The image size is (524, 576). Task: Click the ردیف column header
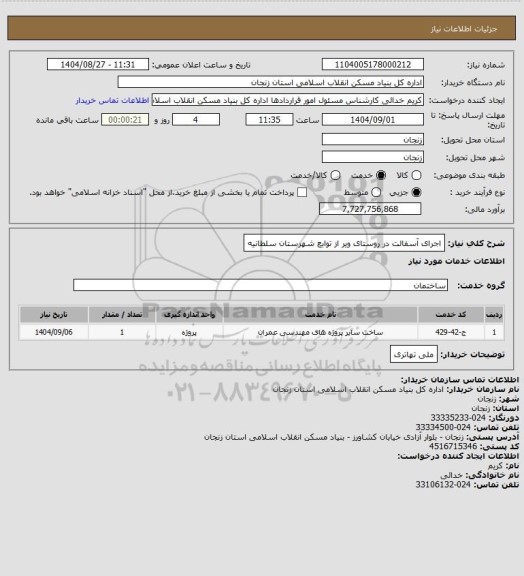tap(494, 314)
